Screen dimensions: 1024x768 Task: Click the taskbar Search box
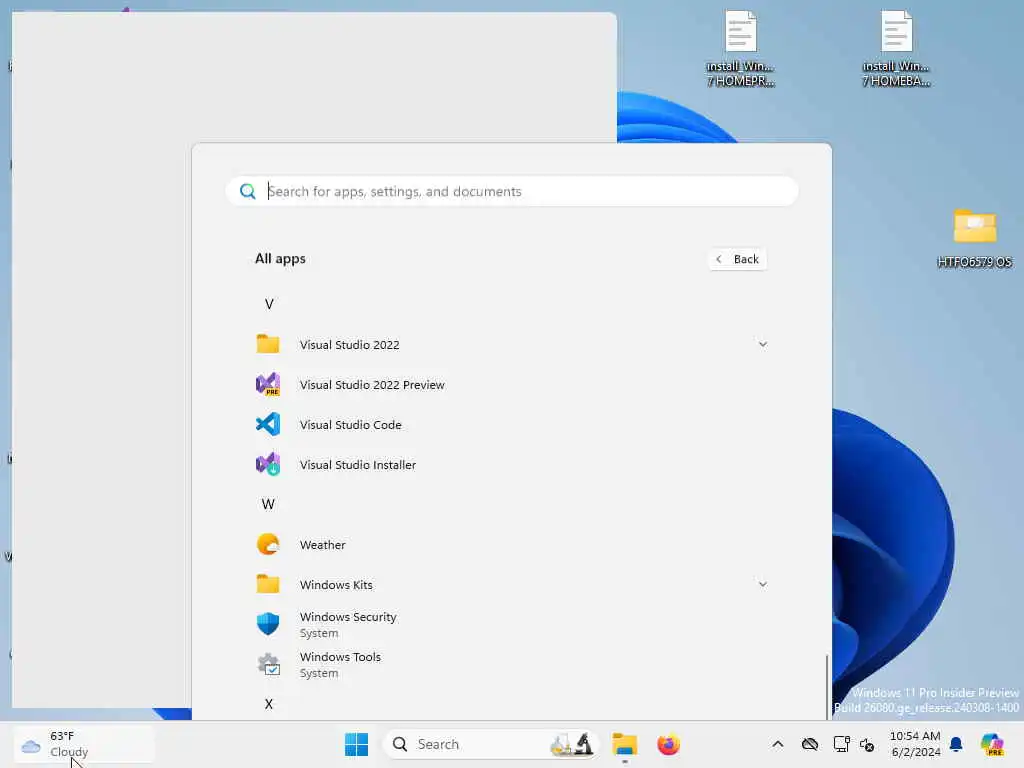490,744
